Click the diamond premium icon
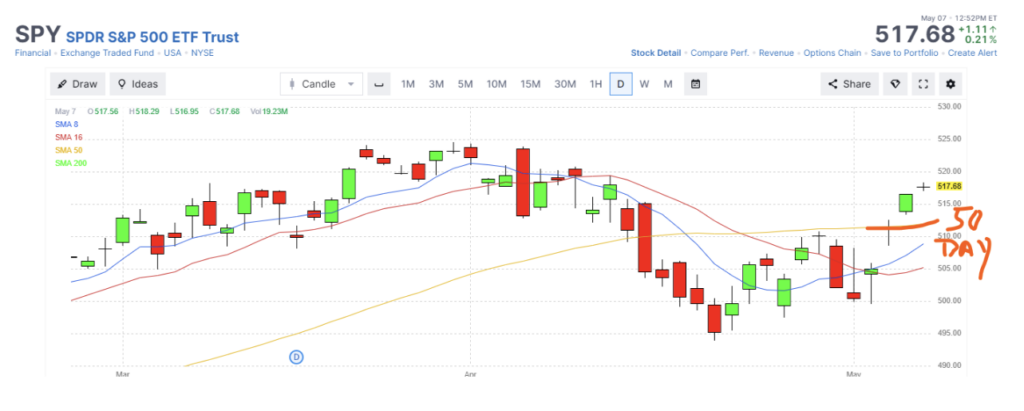Viewport: 1024px width, 411px height. [895, 84]
